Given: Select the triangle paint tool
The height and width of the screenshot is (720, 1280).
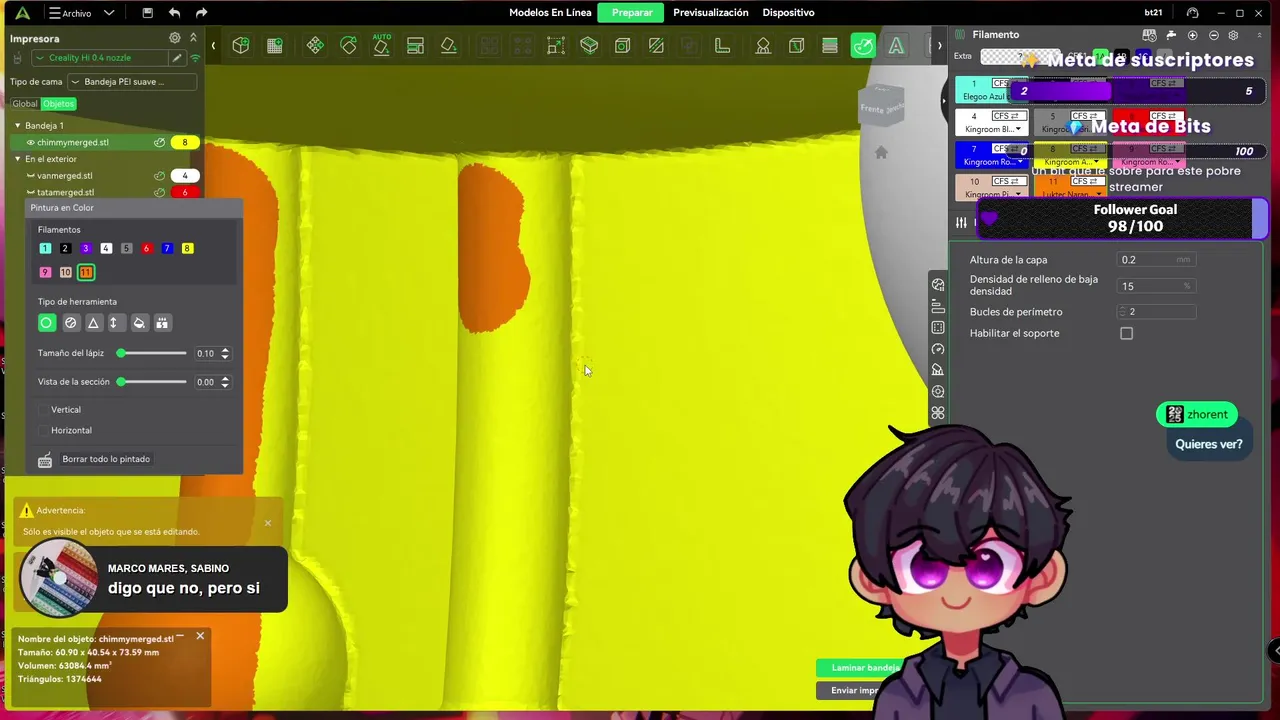Looking at the screenshot, I should [x=93, y=323].
